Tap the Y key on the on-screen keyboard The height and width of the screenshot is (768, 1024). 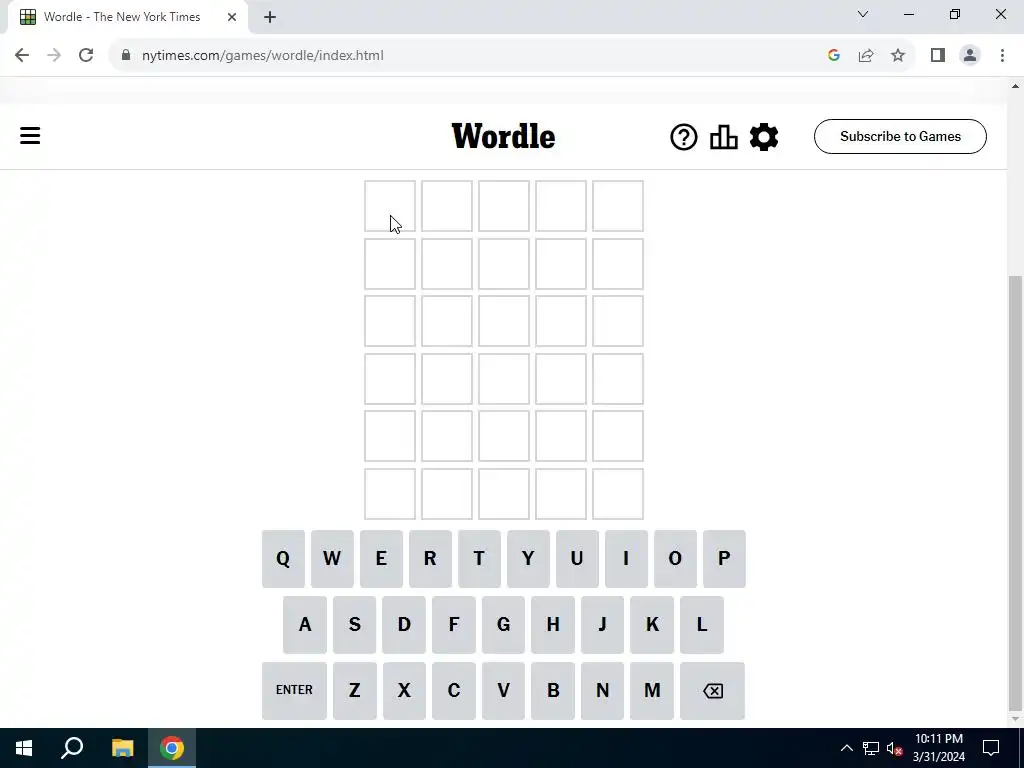528,558
